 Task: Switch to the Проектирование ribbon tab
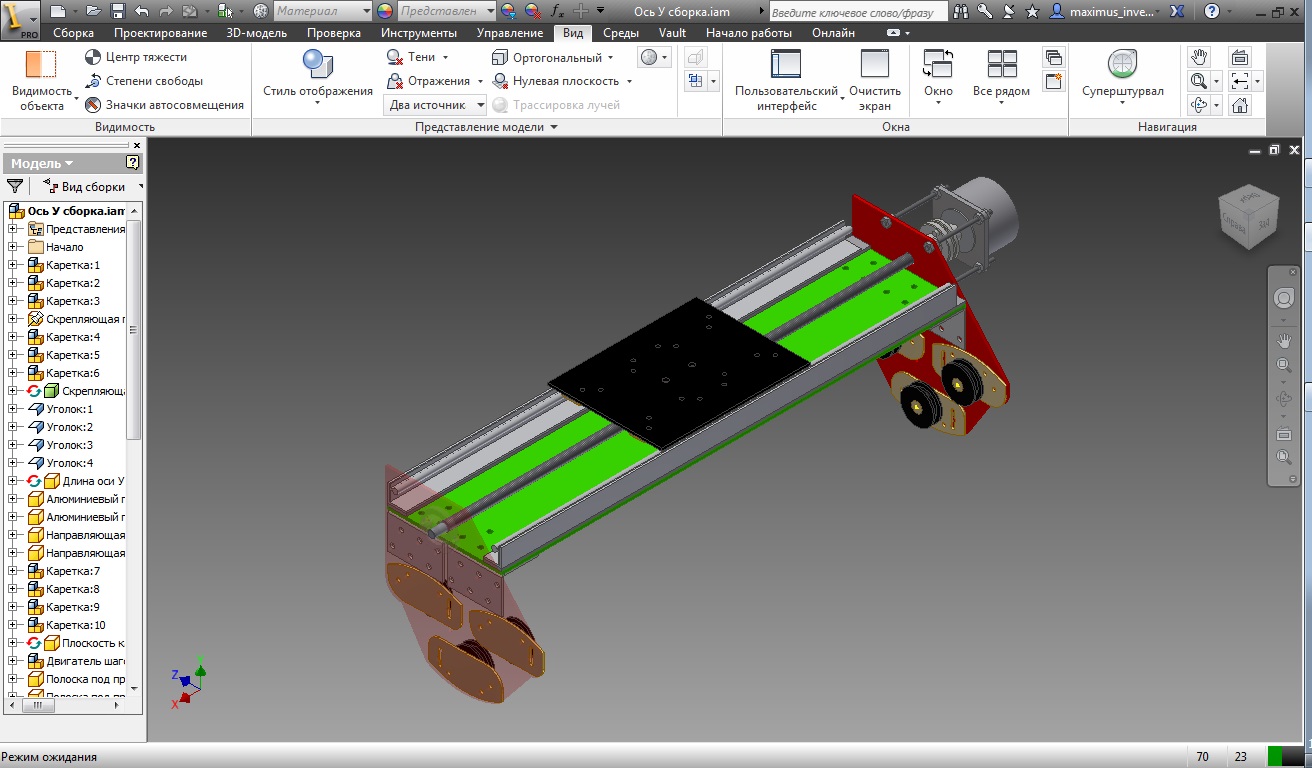[160, 33]
